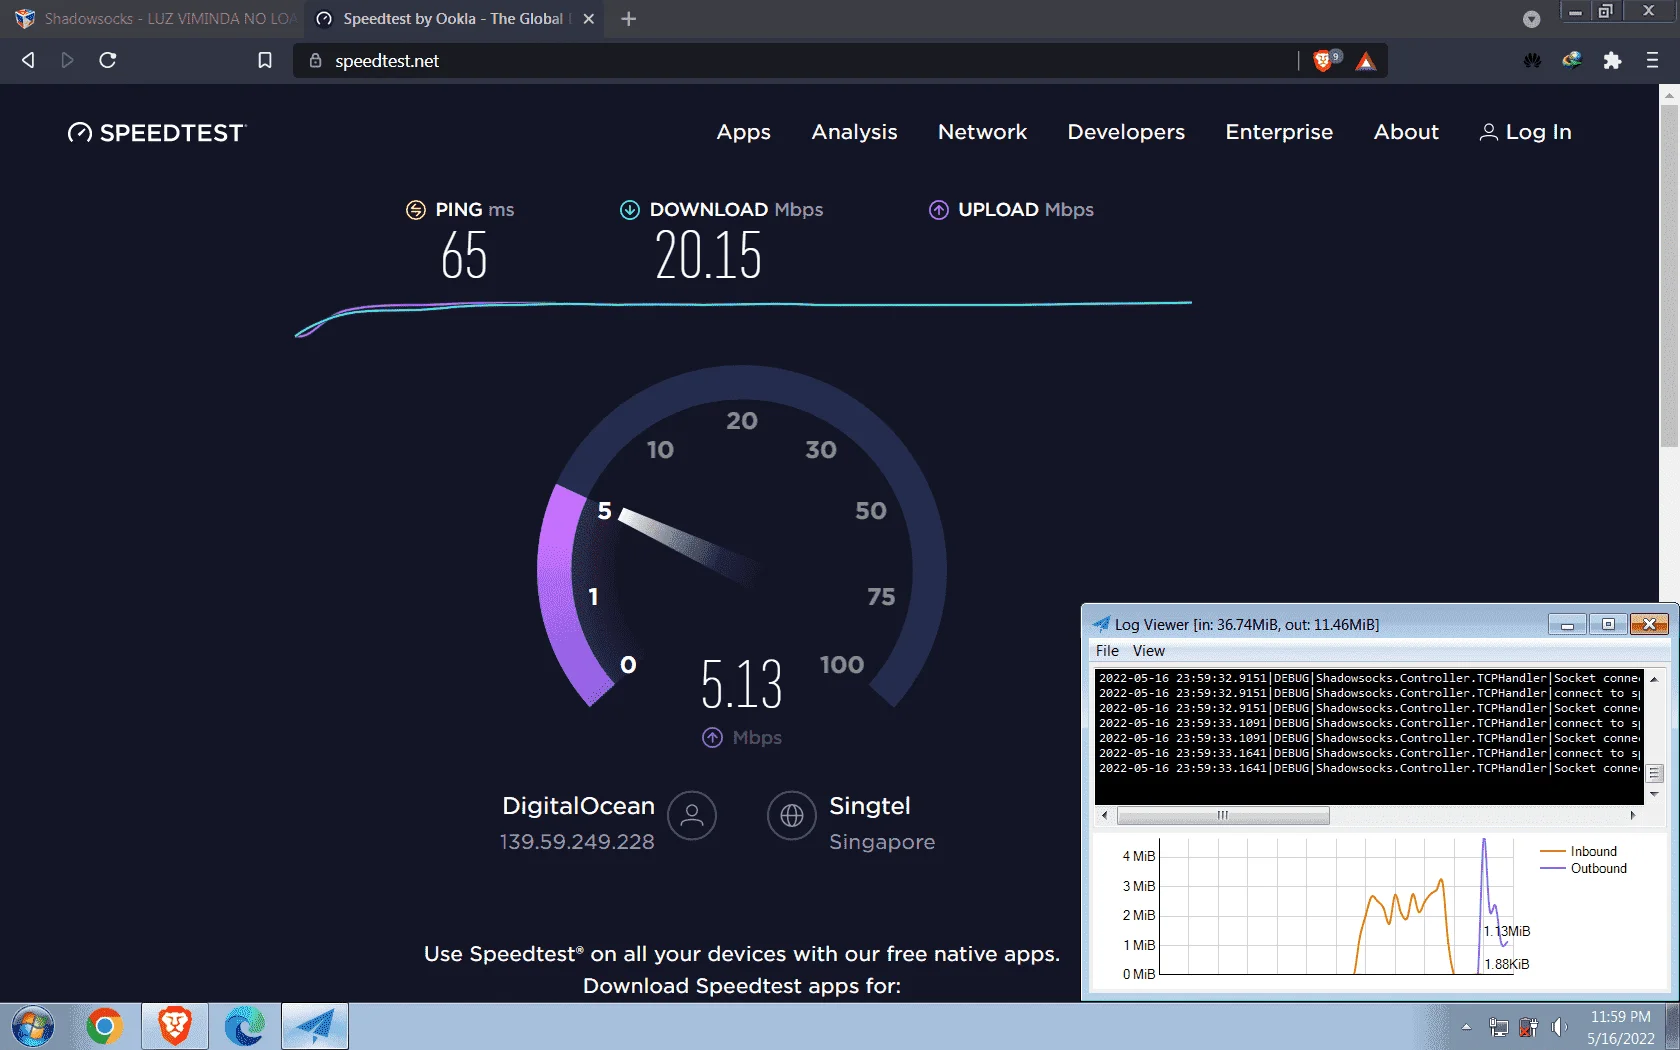This screenshot has width=1680, height=1050.
Task: Click the lock icon in the address bar
Action: pos(316,61)
